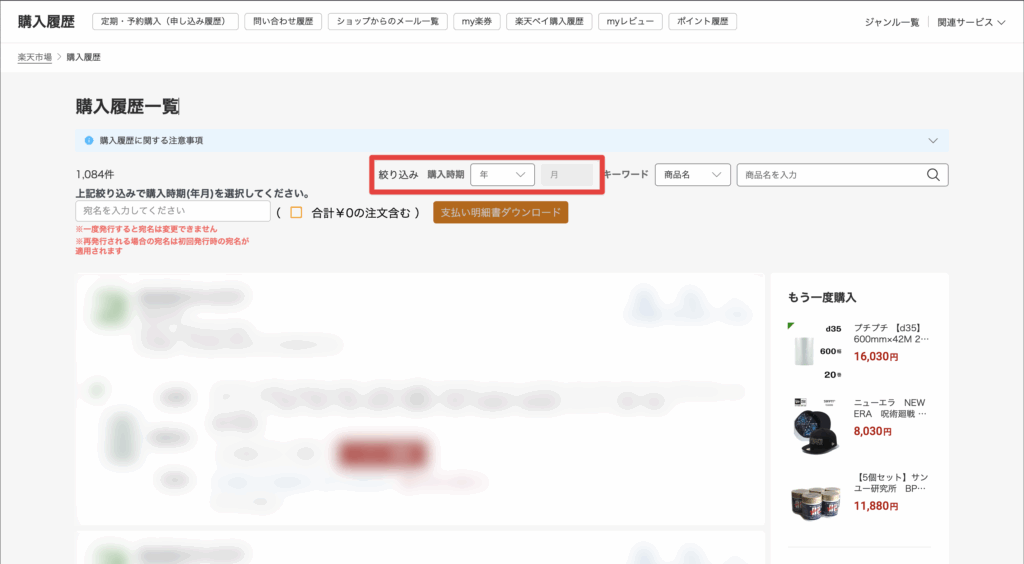The image size is (1024, 564).
Task: Open the 月 purchase month dropdown
Action: (566, 175)
